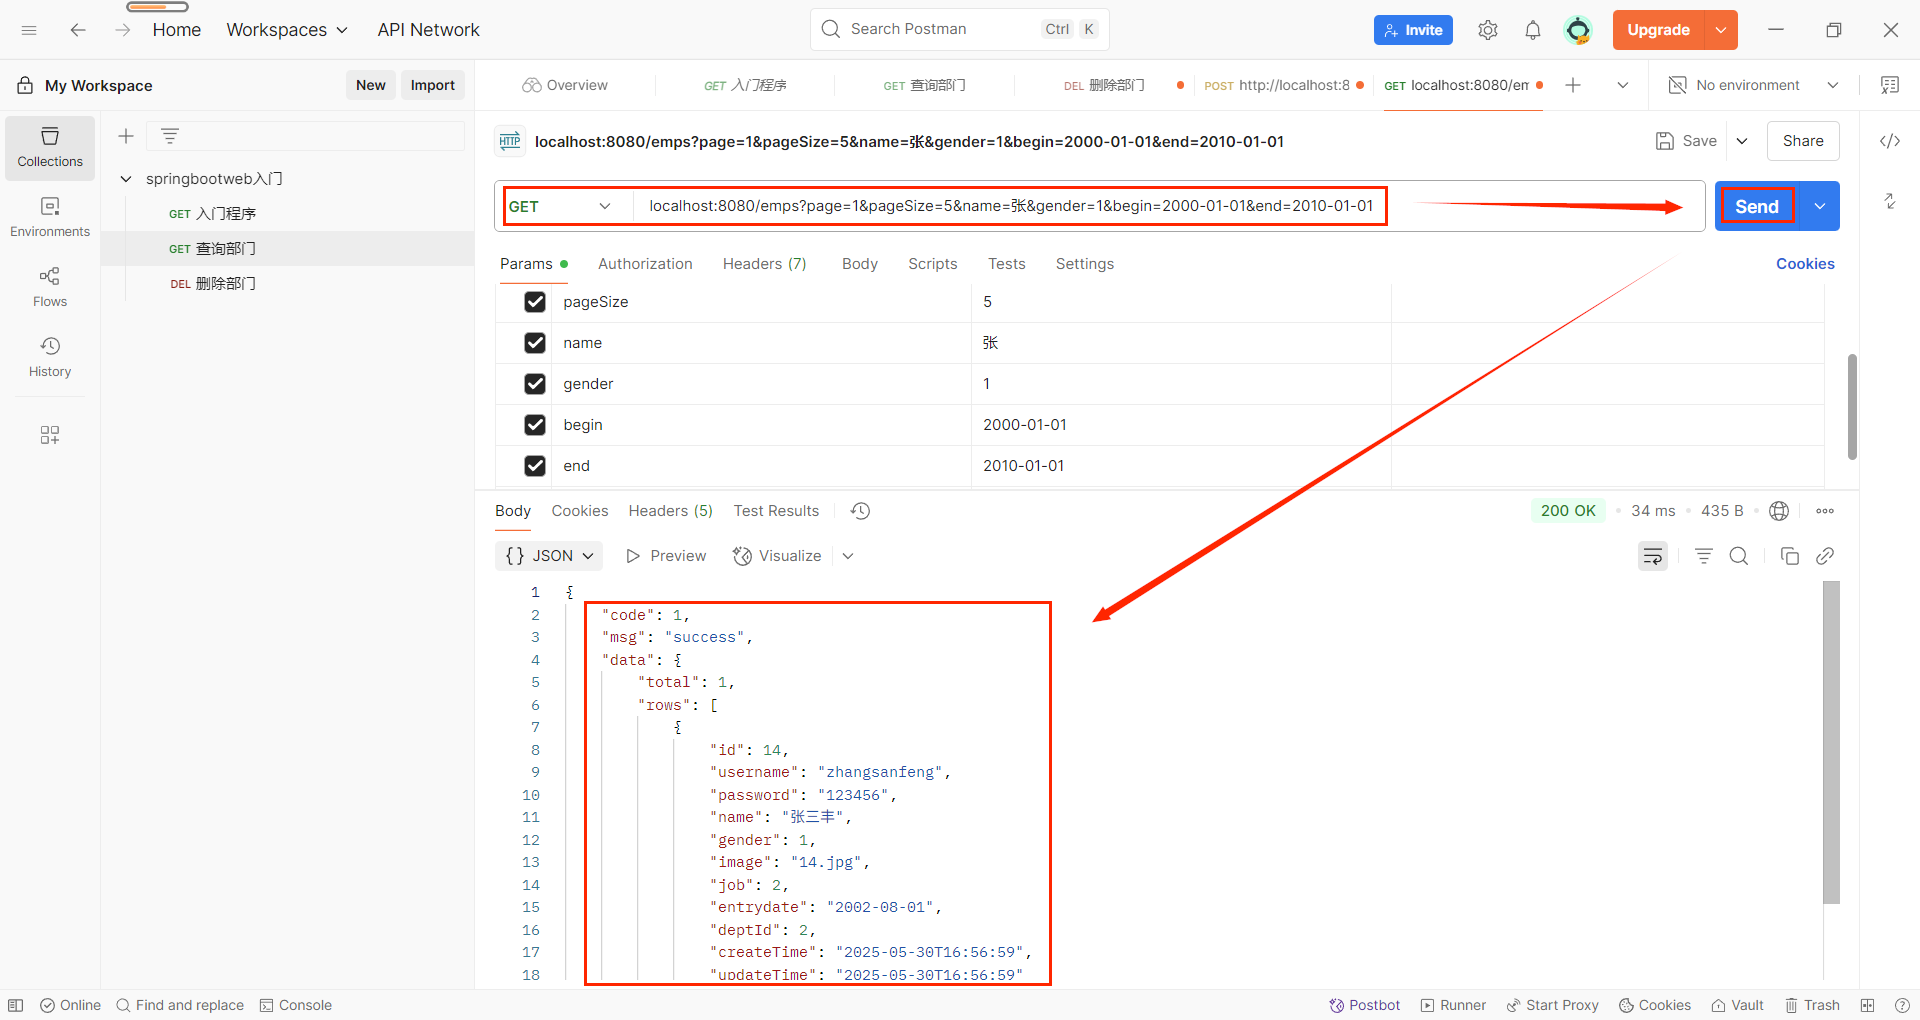Uncheck the name parameter
Screen dimensions: 1920x1020
click(535, 343)
